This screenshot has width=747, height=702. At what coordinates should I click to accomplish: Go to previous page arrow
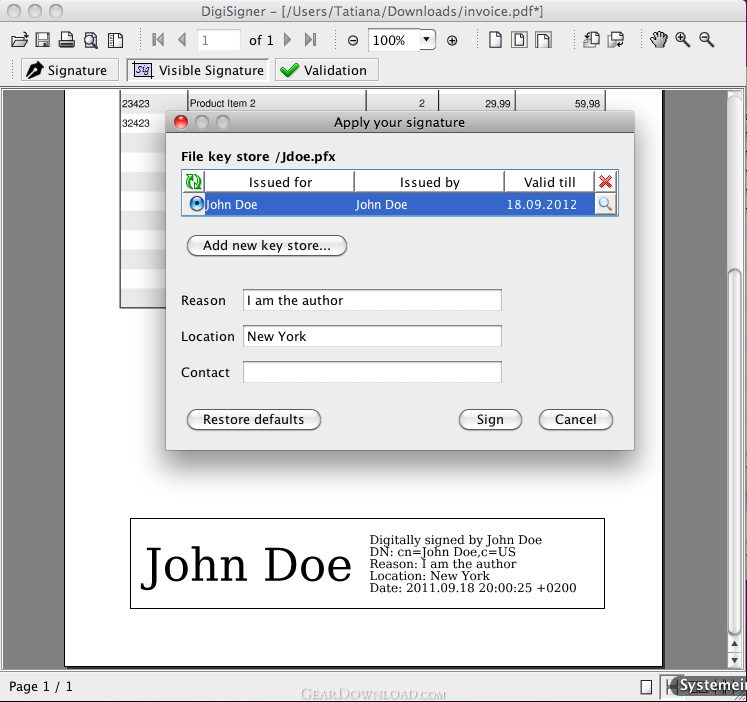(x=182, y=40)
